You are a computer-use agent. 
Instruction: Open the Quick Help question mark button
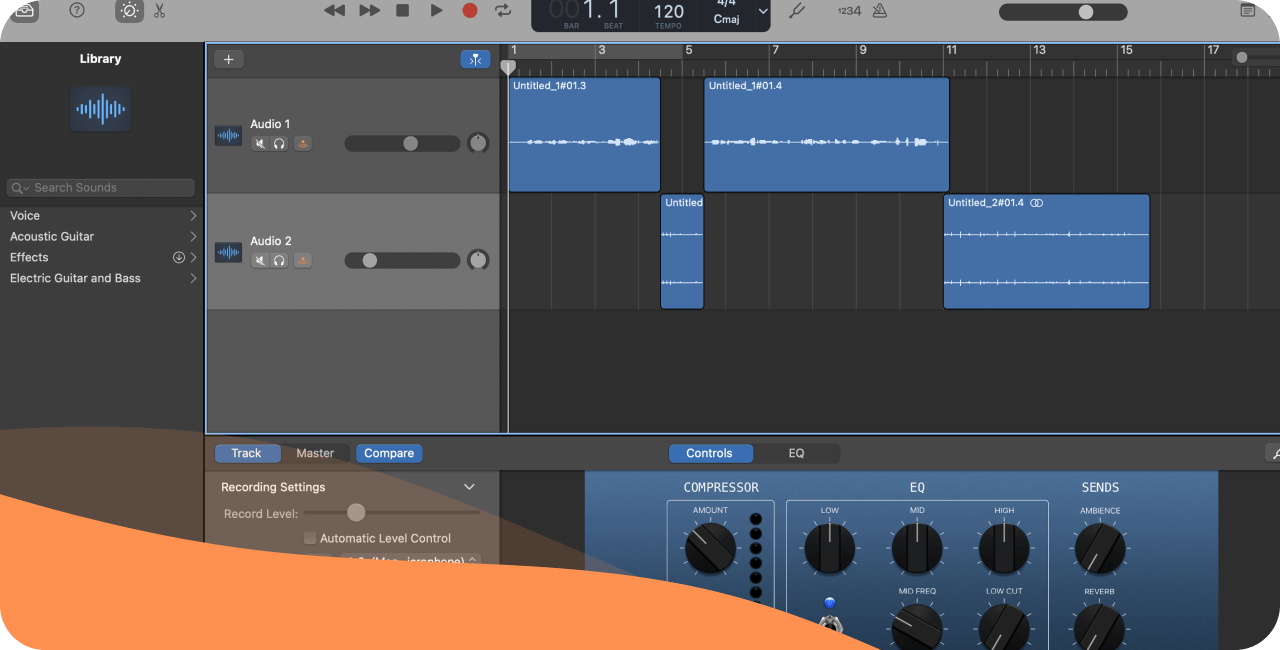tap(77, 10)
